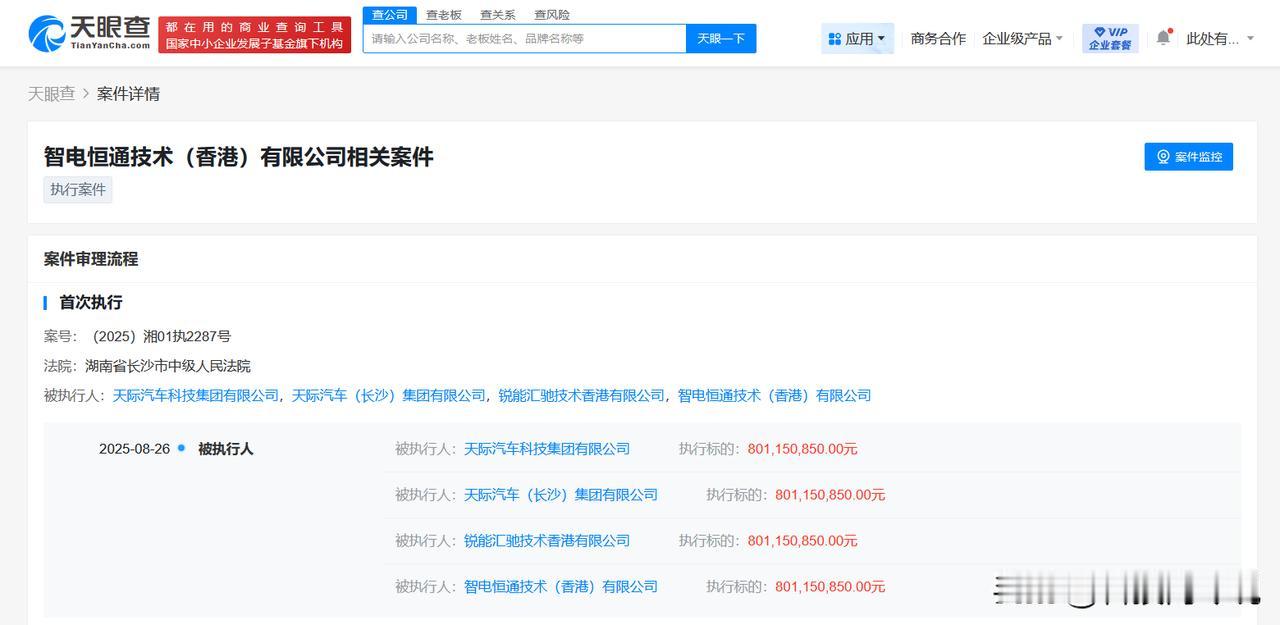
Task: Click the 案件详情 breadcrumb text
Action: (128, 94)
